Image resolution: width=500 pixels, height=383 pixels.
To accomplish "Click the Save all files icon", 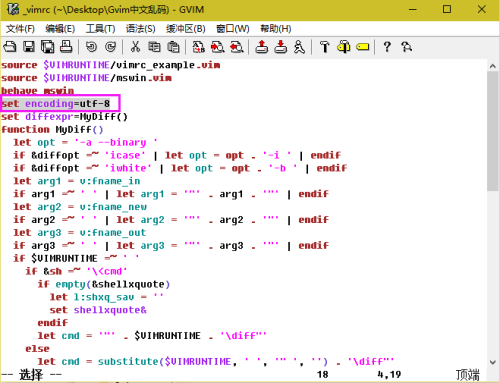I will tap(47, 47).
